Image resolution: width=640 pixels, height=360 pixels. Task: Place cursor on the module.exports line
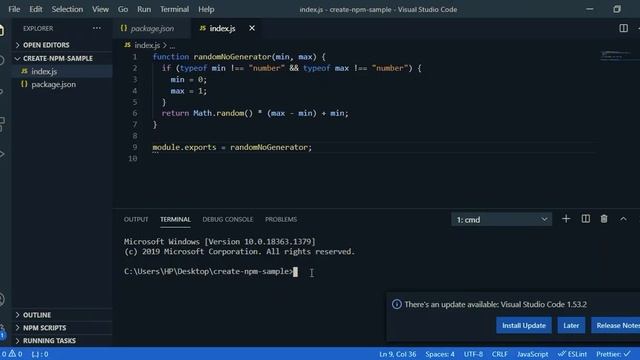click(x=232, y=147)
